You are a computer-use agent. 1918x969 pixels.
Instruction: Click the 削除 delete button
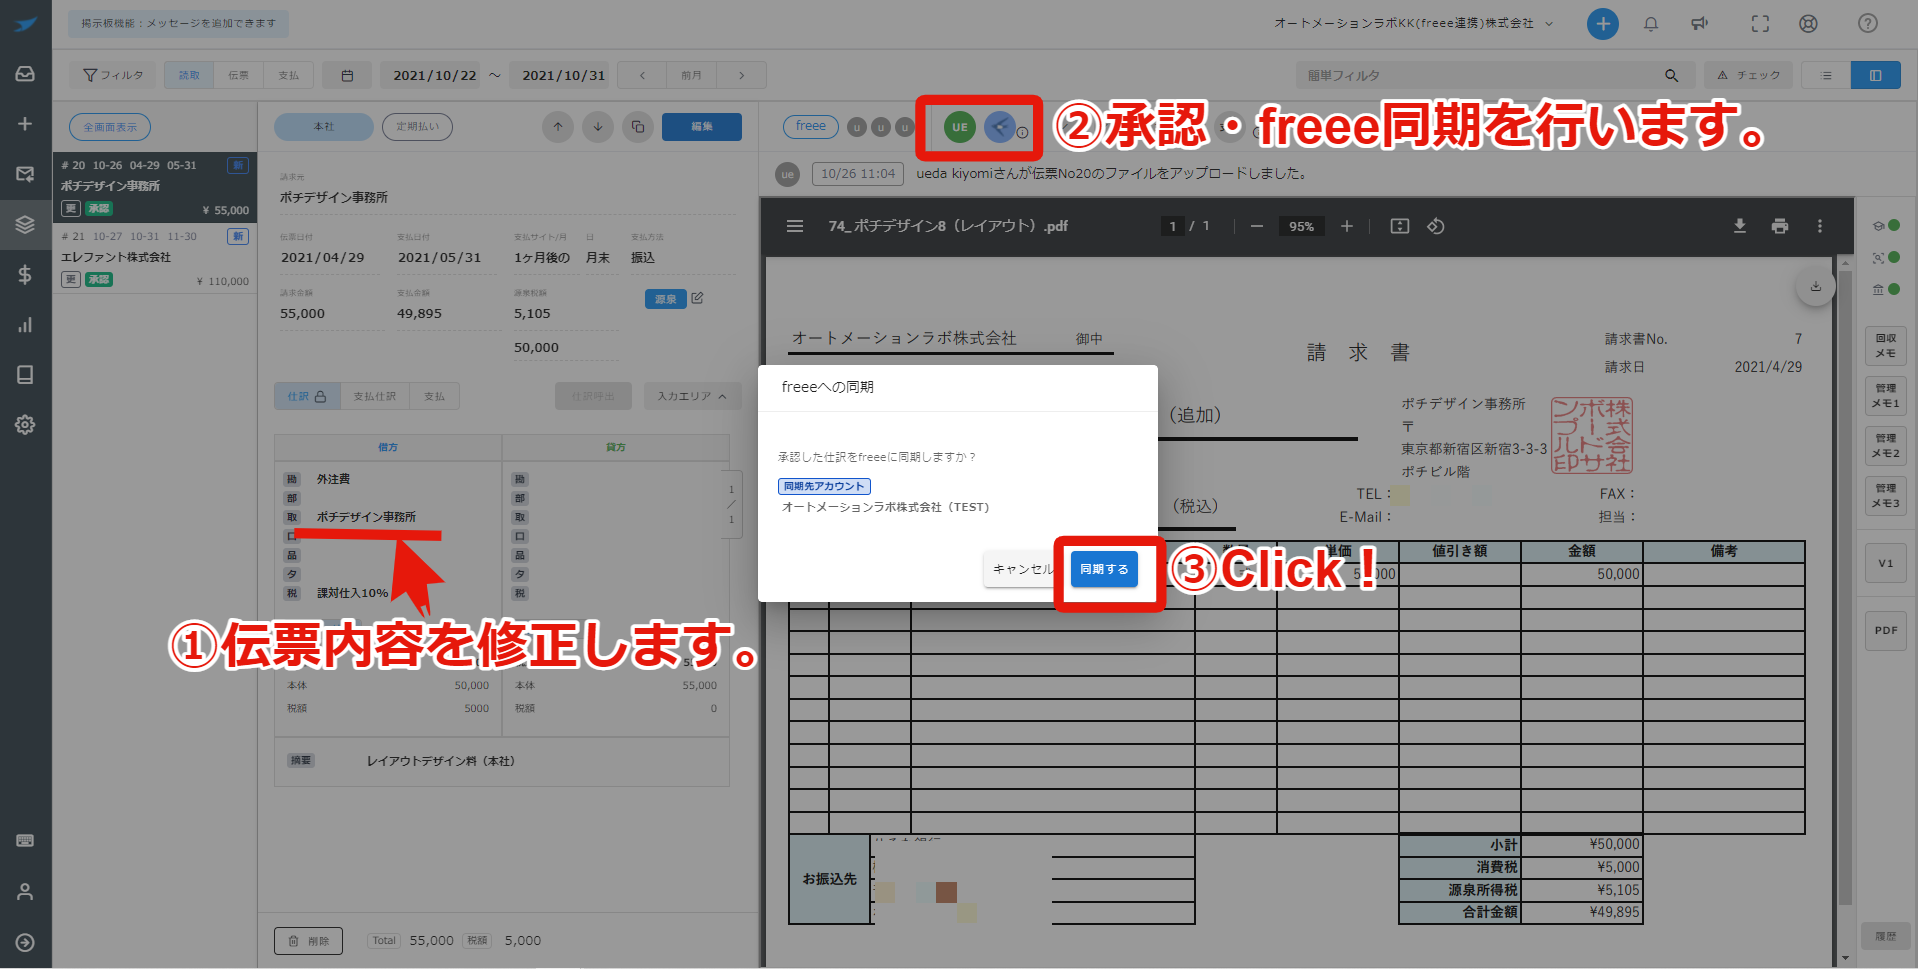309,941
